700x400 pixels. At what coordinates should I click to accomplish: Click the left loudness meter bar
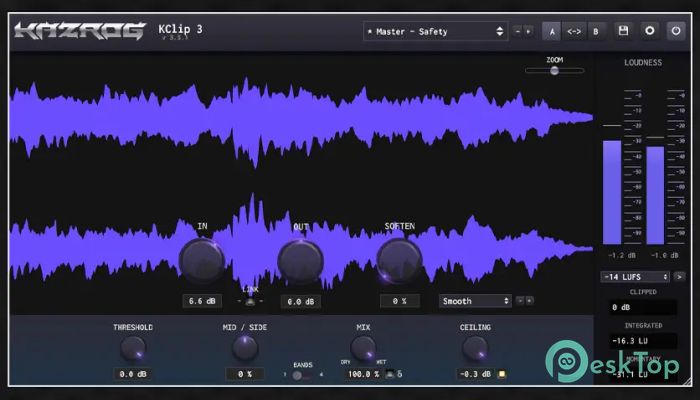click(x=612, y=192)
